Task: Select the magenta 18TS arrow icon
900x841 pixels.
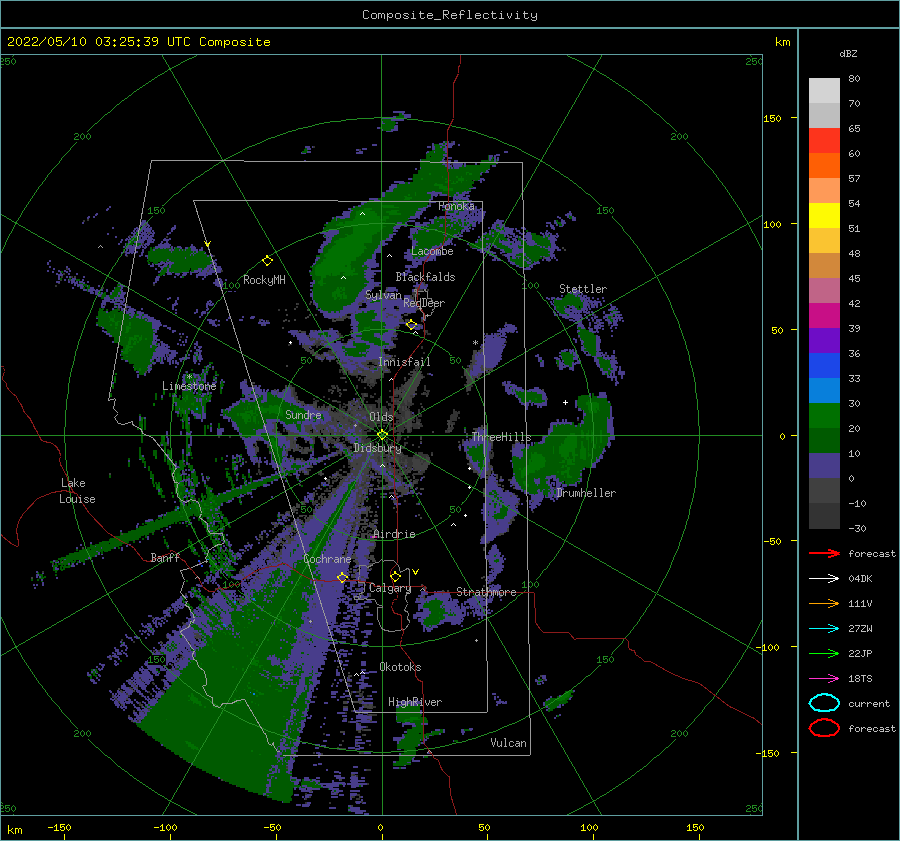Action: coord(824,679)
